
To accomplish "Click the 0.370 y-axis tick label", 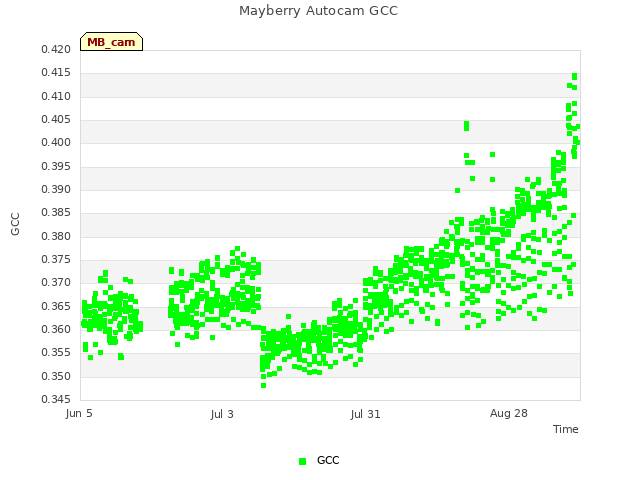I will pyautogui.click(x=56, y=282).
